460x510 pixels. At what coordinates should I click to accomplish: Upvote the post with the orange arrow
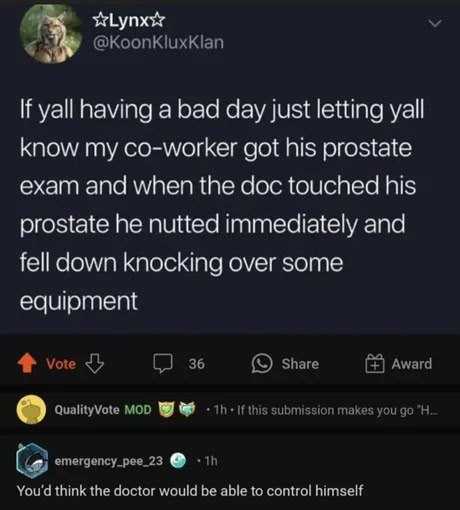click(x=27, y=363)
